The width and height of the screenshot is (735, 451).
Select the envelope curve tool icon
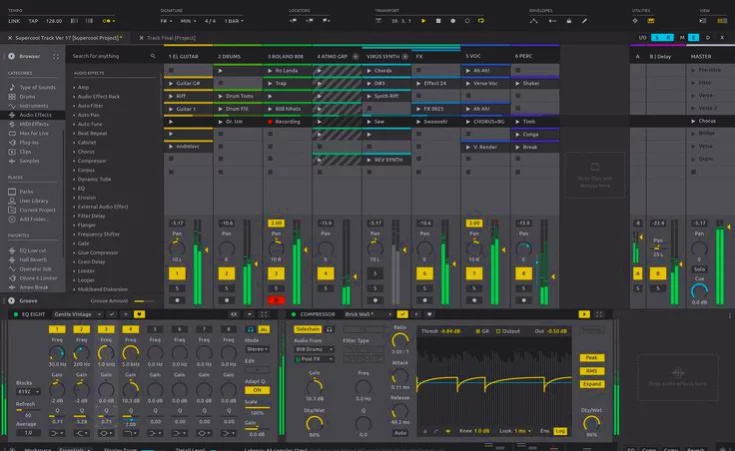coord(533,21)
